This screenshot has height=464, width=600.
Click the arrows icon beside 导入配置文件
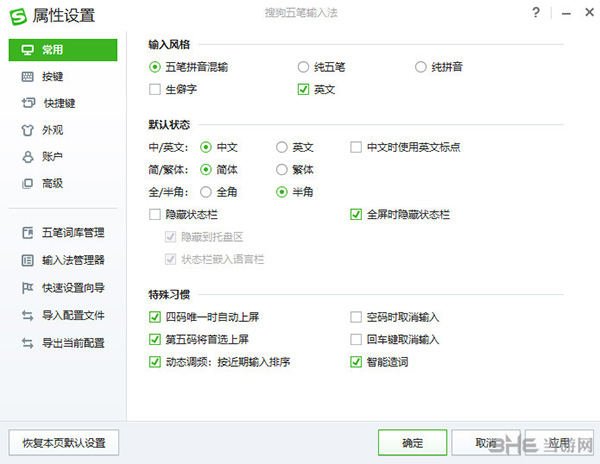click(28, 315)
